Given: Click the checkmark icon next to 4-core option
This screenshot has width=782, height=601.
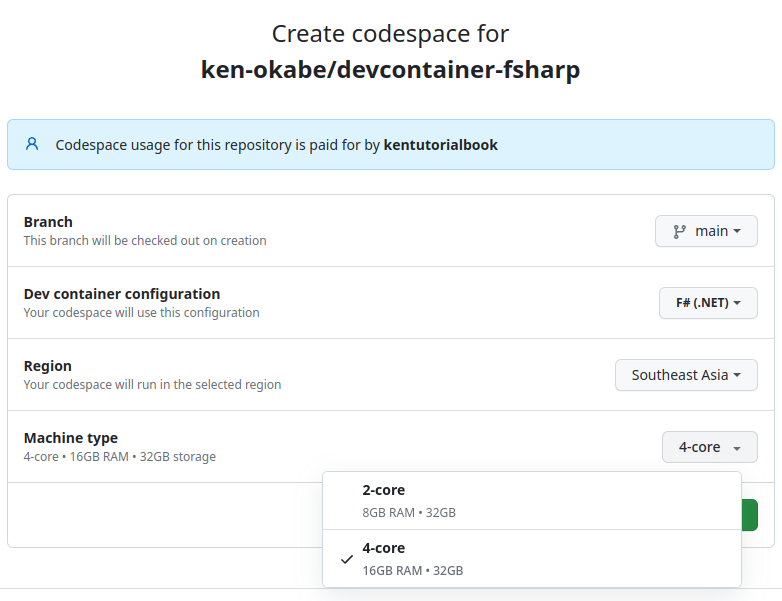Looking at the screenshot, I should pos(346,559).
